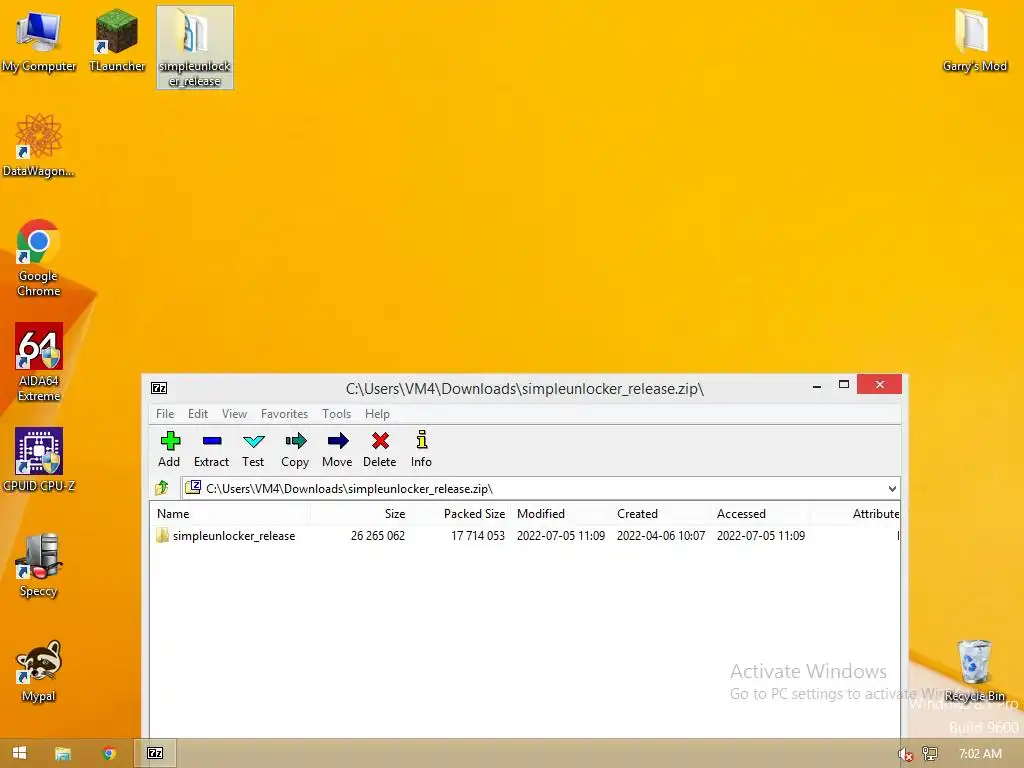Click the 26 265 062 size value
This screenshot has height=768, width=1024.
pos(377,536)
